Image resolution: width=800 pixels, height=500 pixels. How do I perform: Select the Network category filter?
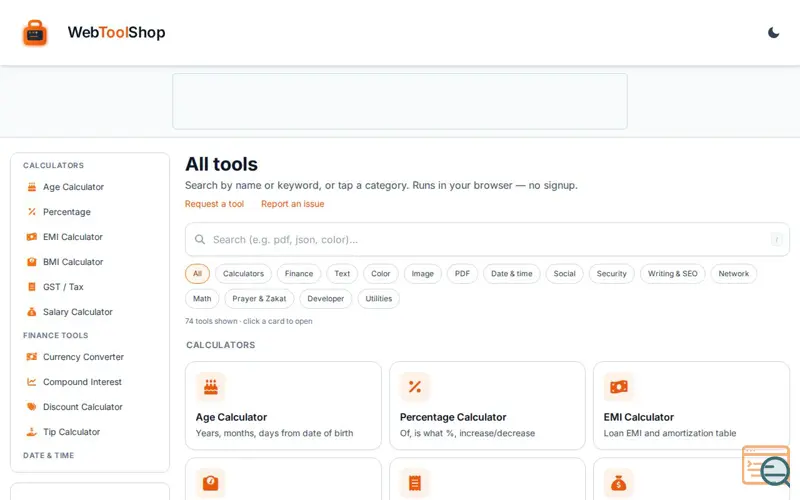pyautogui.click(x=734, y=273)
